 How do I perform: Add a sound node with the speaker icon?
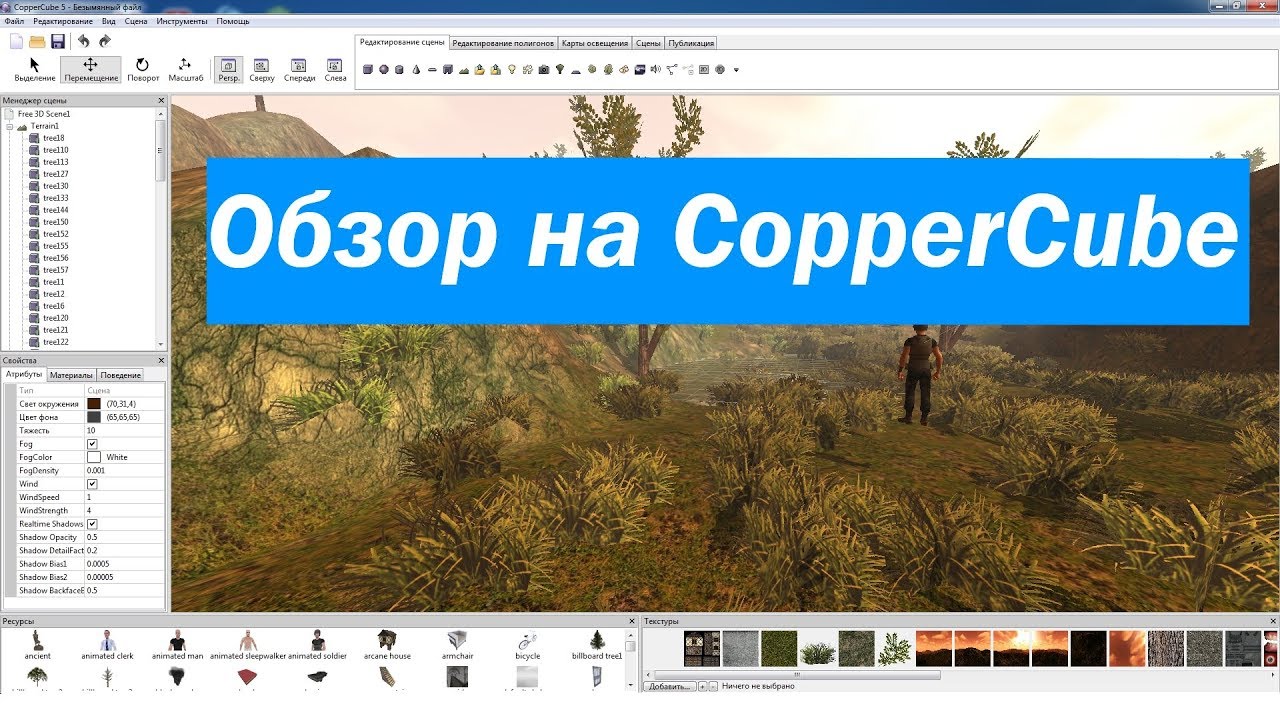pyautogui.click(x=655, y=69)
